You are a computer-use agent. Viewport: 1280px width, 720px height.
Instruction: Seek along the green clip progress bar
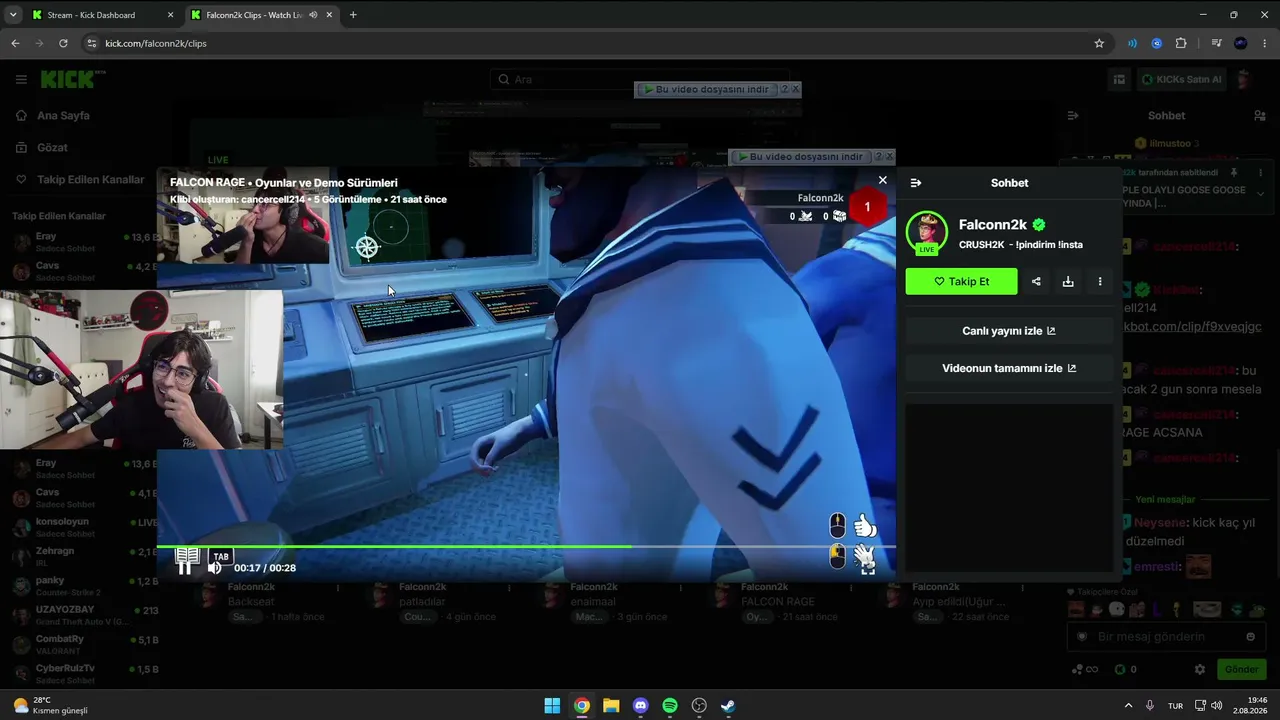tap(526, 546)
